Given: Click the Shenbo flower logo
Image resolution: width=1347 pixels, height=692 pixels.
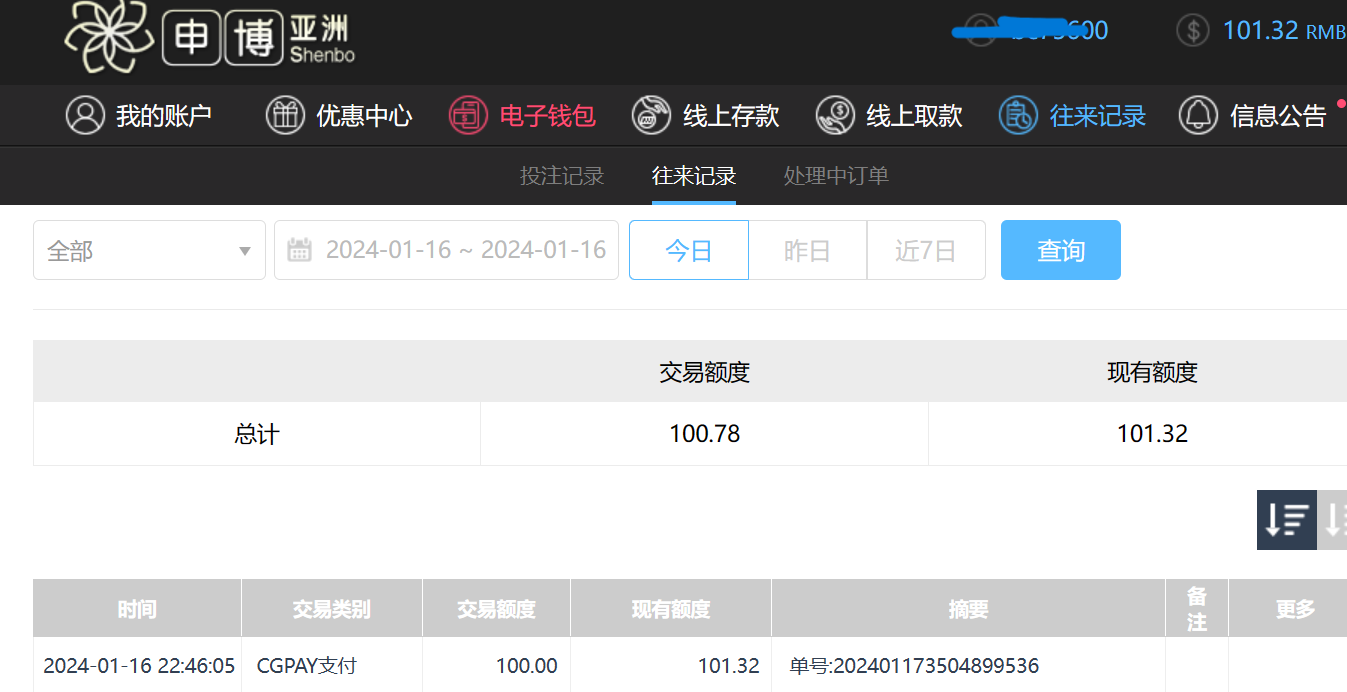Looking at the screenshot, I should tap(108, 37).
